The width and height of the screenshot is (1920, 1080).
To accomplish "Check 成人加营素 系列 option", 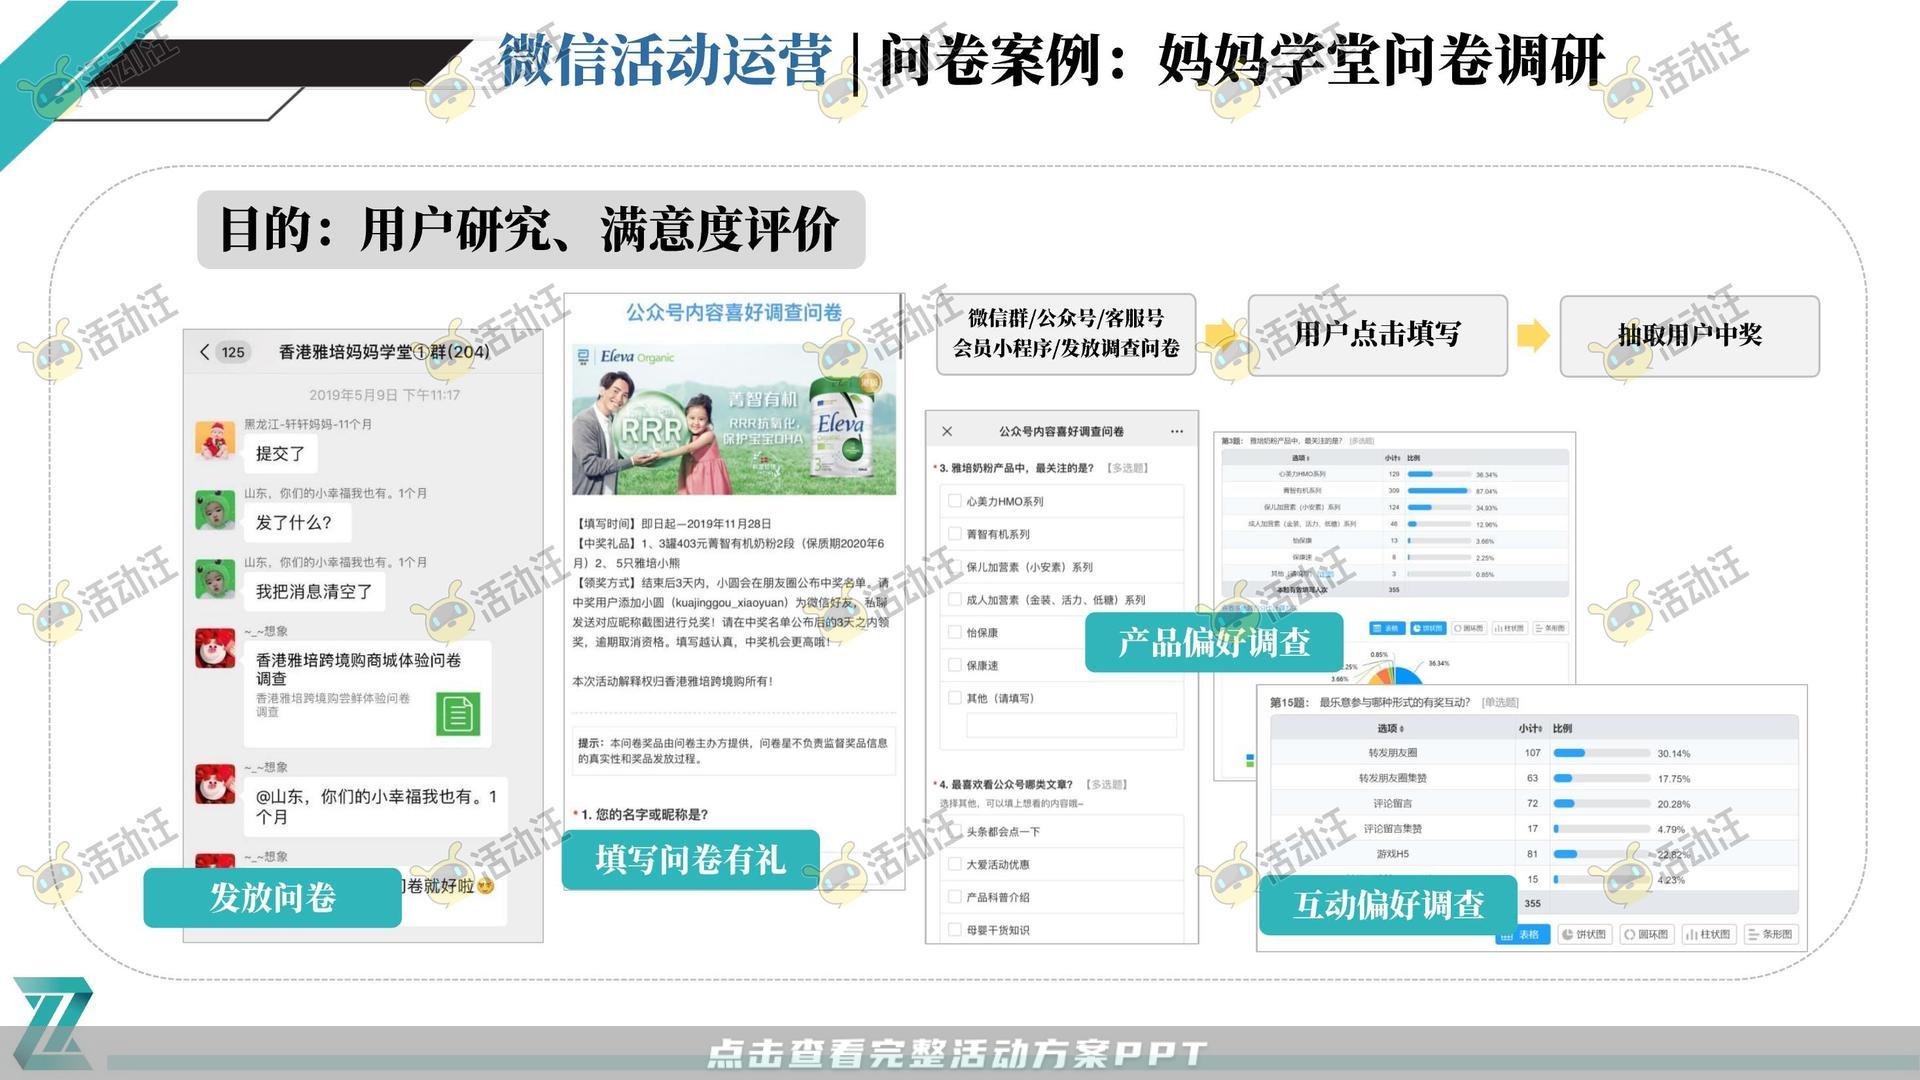I will coord(954,599).
